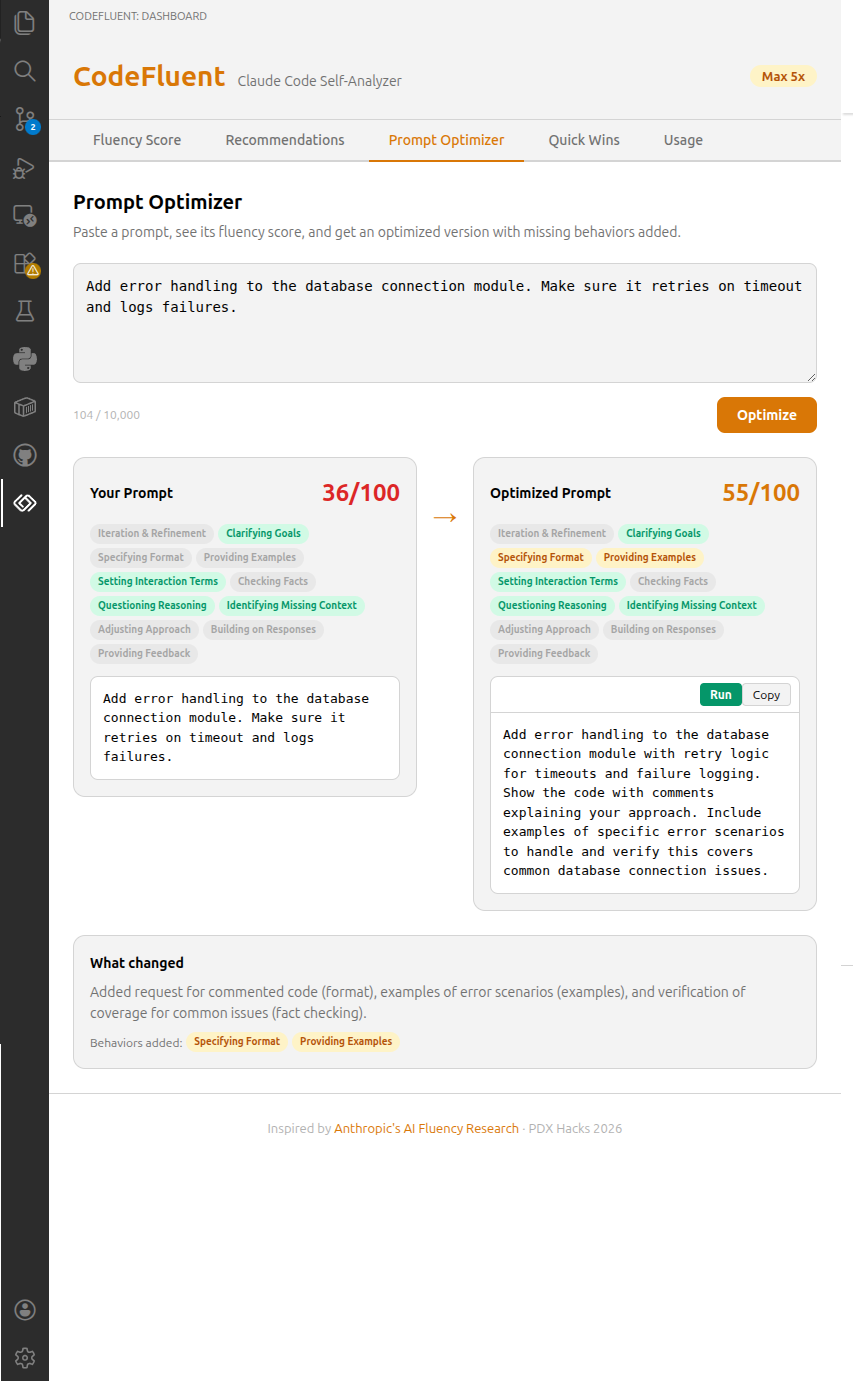Click Checking Facts tag under Optimized Prompt
The image size is (853, 1381).
[673, 581]
